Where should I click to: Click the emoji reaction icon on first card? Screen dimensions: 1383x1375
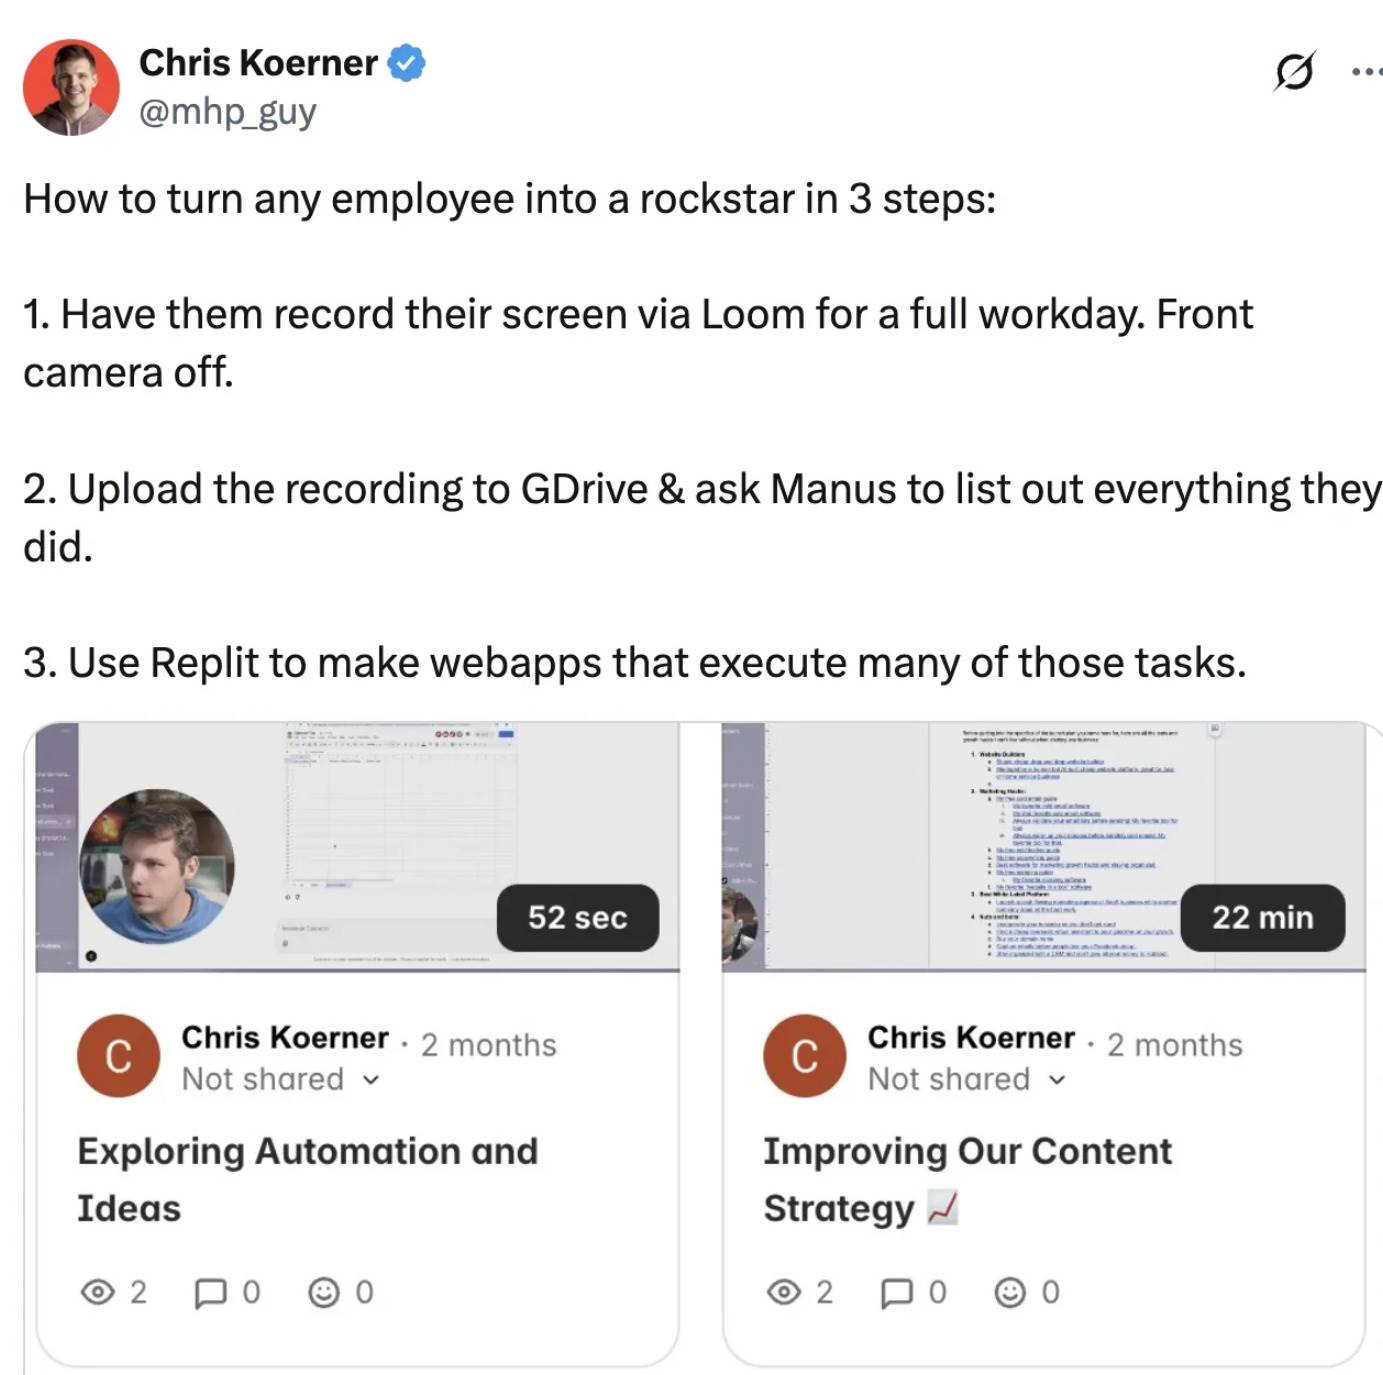pos(323,1292)
